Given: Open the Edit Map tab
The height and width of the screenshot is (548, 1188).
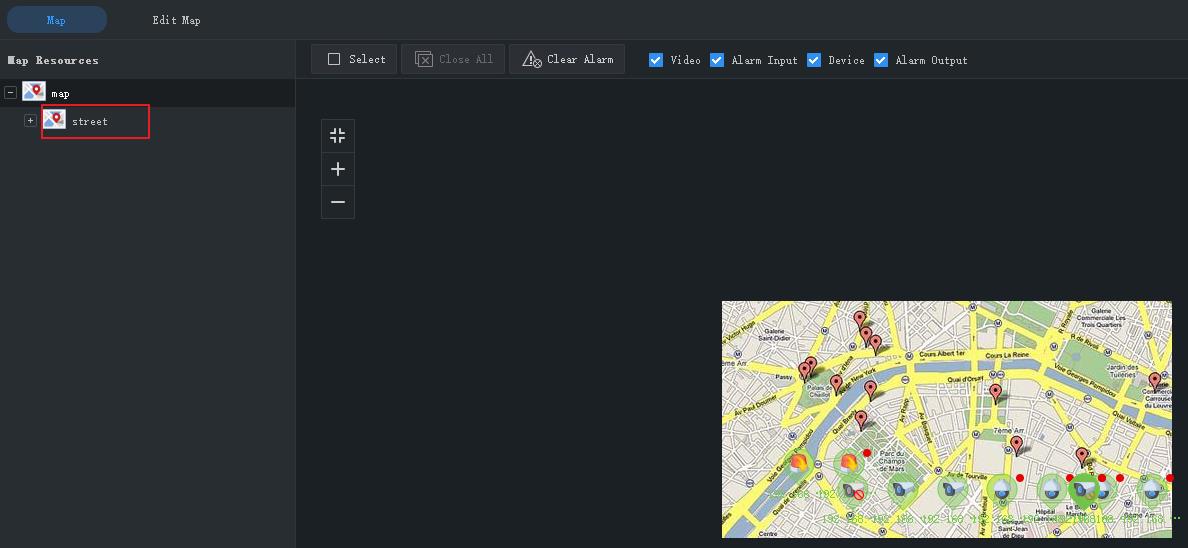Looking at the screenshot, I should point(176,20).
